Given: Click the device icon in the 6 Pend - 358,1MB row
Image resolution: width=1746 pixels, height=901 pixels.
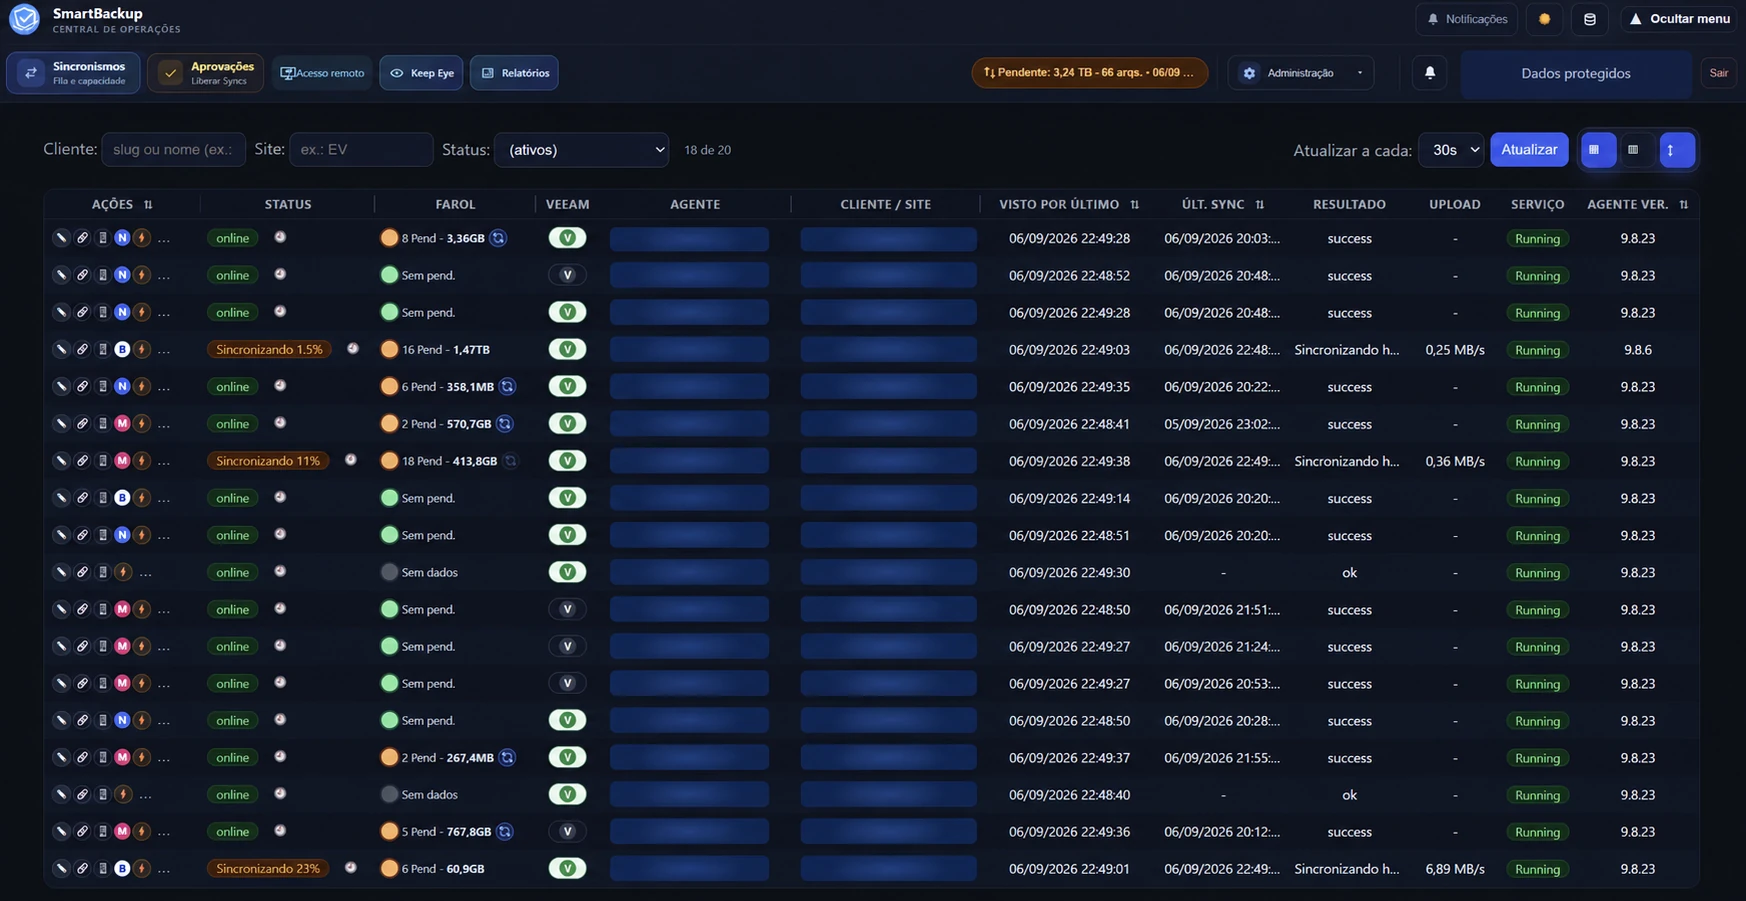Looking at the screenshot, I should (102, 386).
